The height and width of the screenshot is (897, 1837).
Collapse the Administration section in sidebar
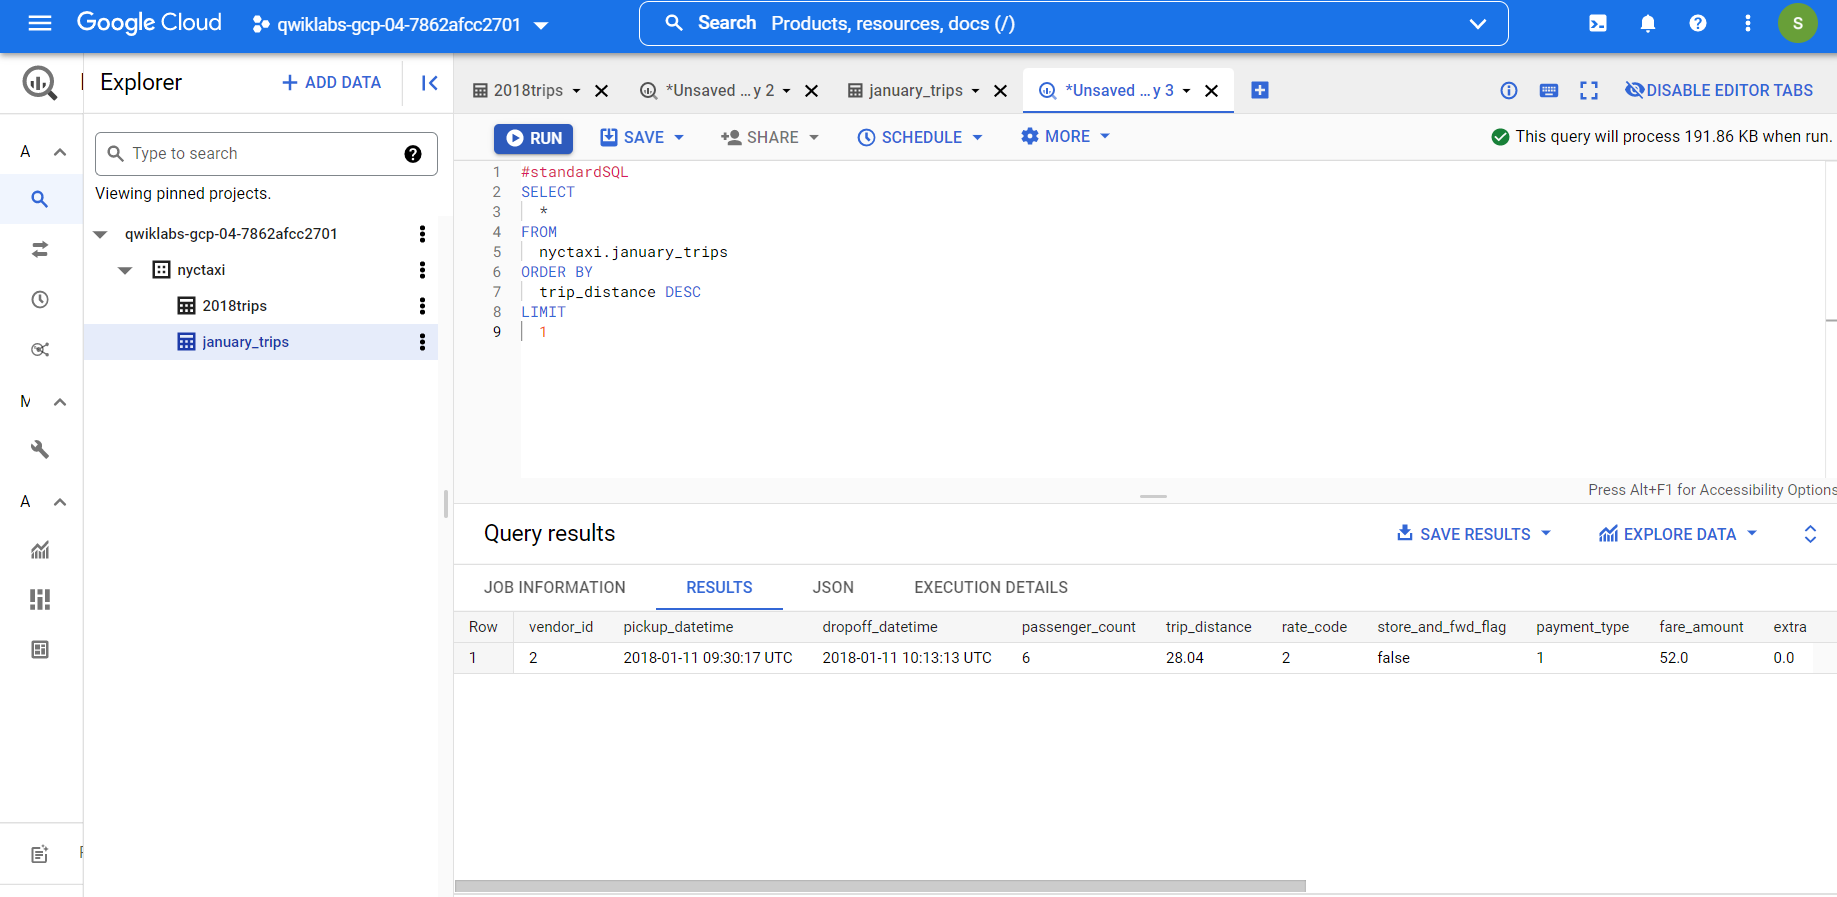coord(60,502)
